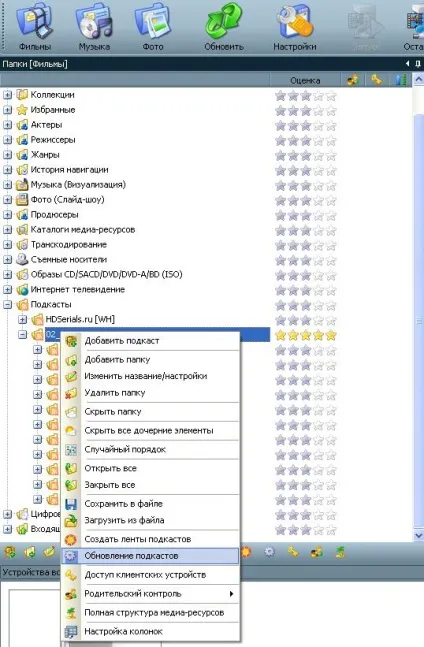424x647 pixels.
Task: Click the key icon in bottom toolbar
Action: point(293,552)
